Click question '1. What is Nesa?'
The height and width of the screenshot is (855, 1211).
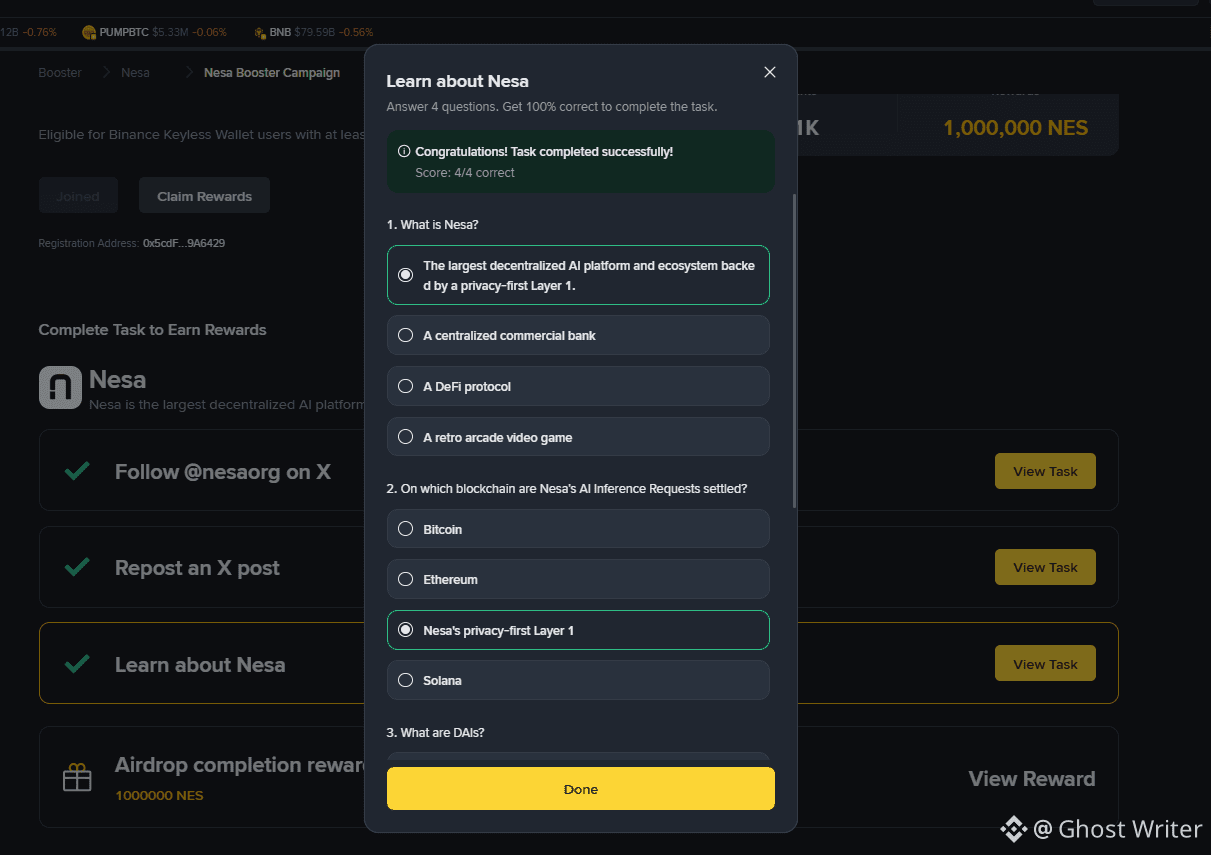click(432, 225)
